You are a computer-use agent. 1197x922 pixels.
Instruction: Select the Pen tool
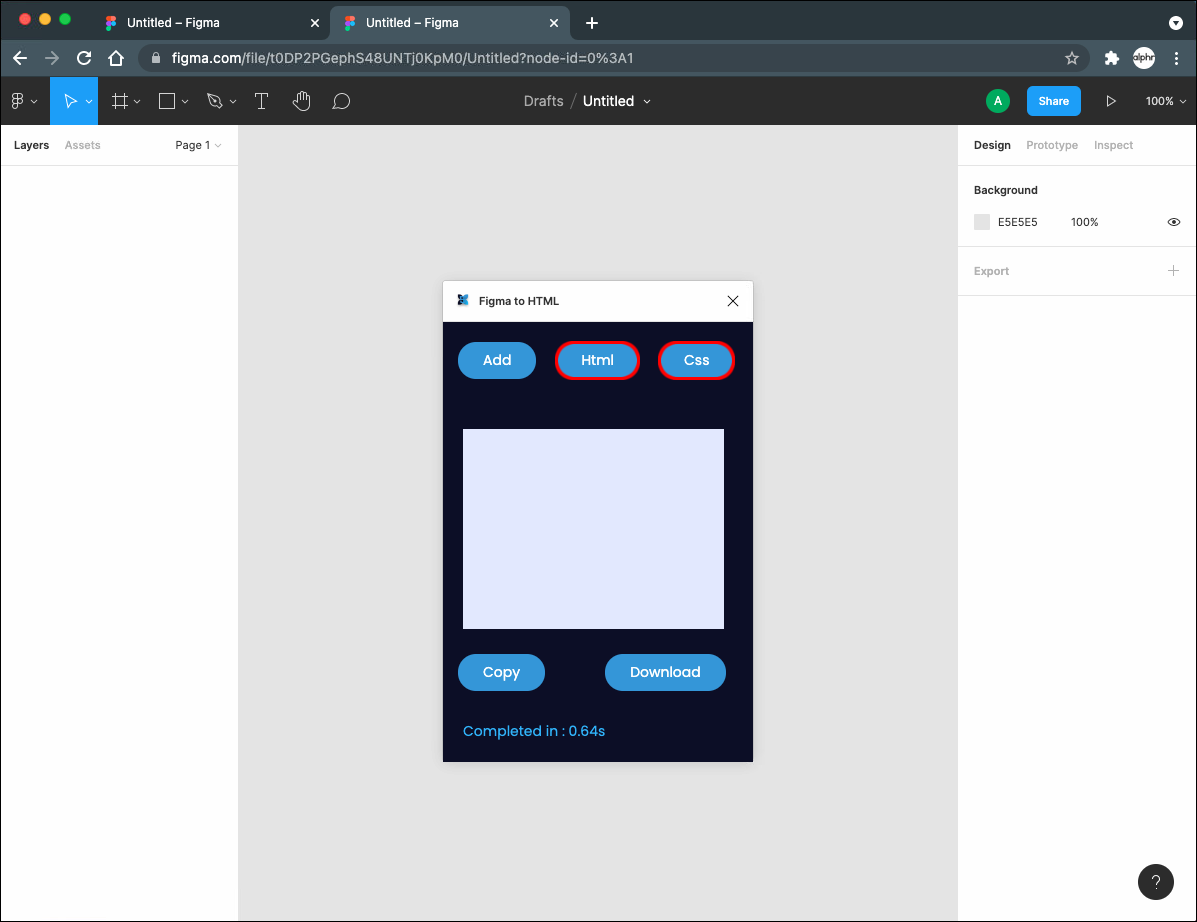(x=214, y=101)
